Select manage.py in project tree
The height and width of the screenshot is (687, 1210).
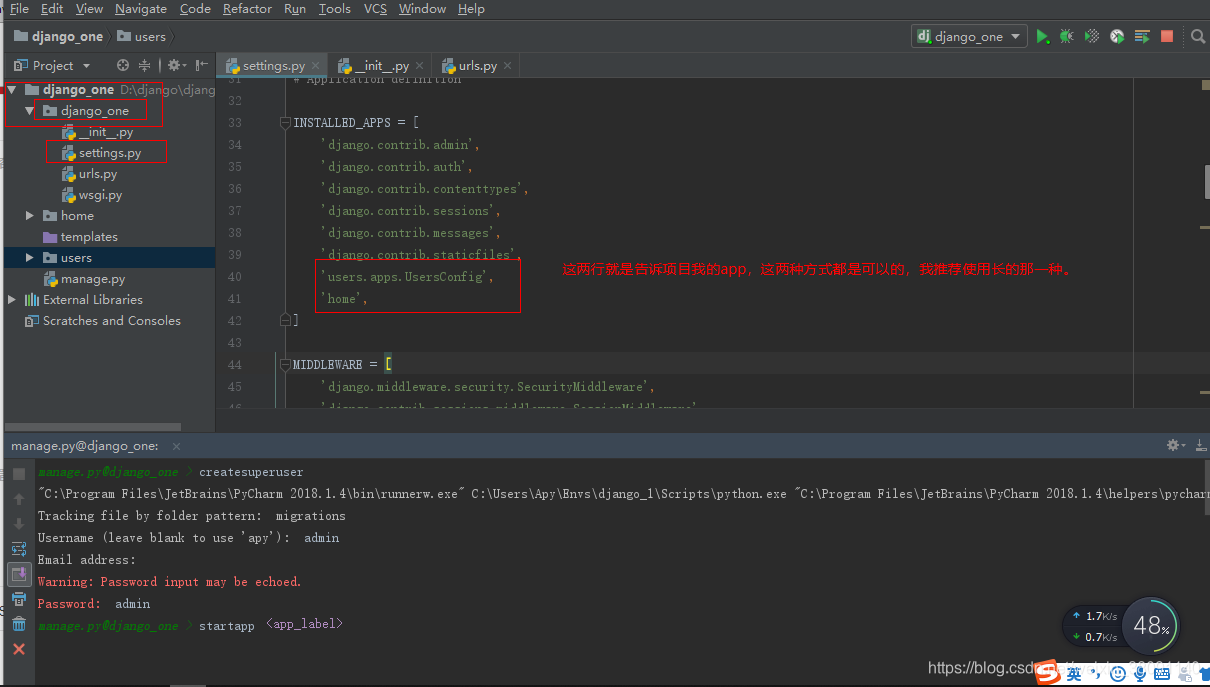[93, 279]
